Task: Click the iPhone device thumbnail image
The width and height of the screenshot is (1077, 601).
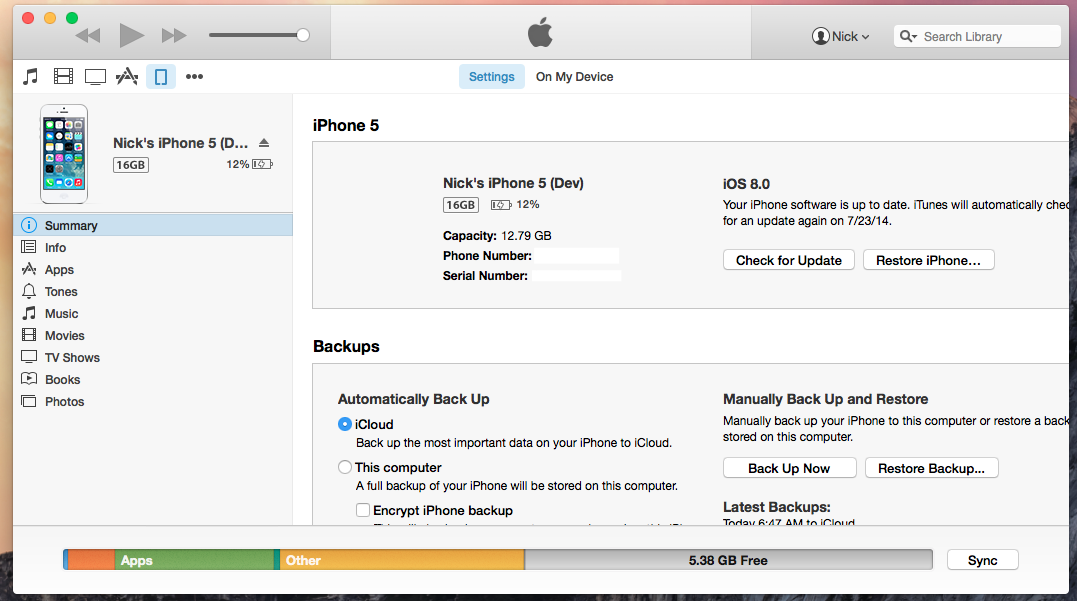Action: click(x=64, y=154)
